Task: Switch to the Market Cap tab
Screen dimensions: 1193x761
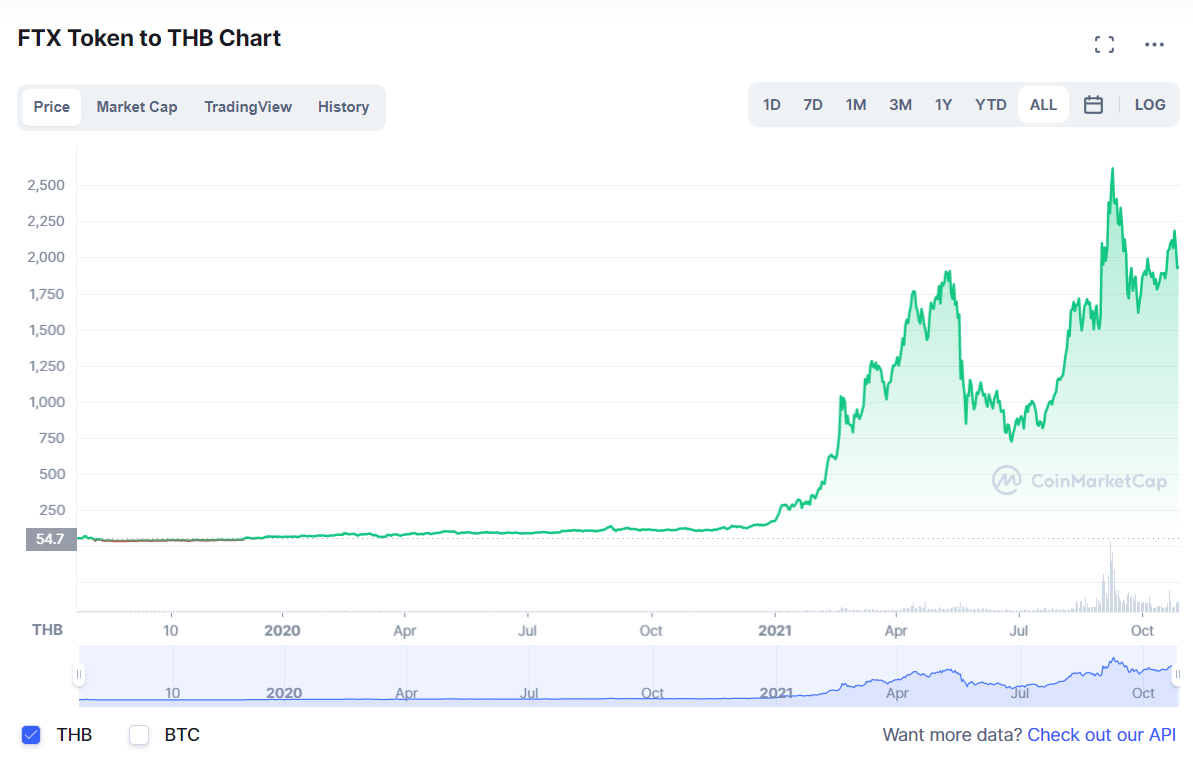Action: (137, 107)
